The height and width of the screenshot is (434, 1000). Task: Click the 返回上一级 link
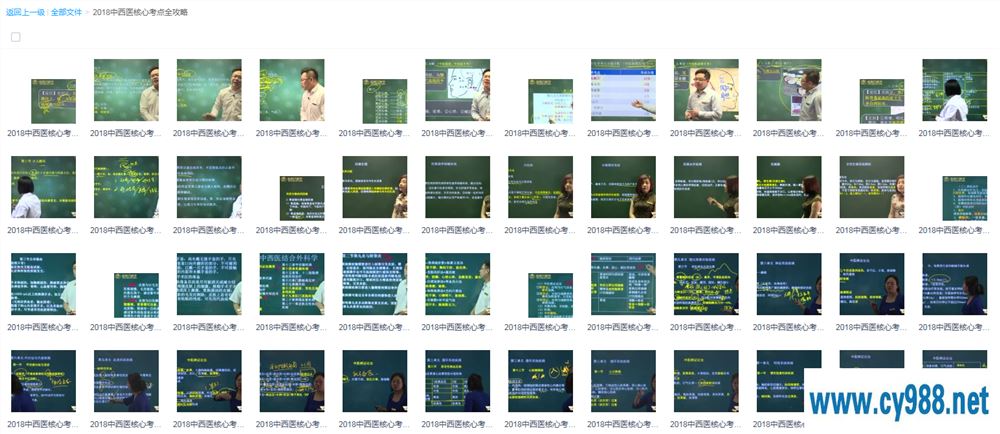pyautogui.click(x=25, y=12)
